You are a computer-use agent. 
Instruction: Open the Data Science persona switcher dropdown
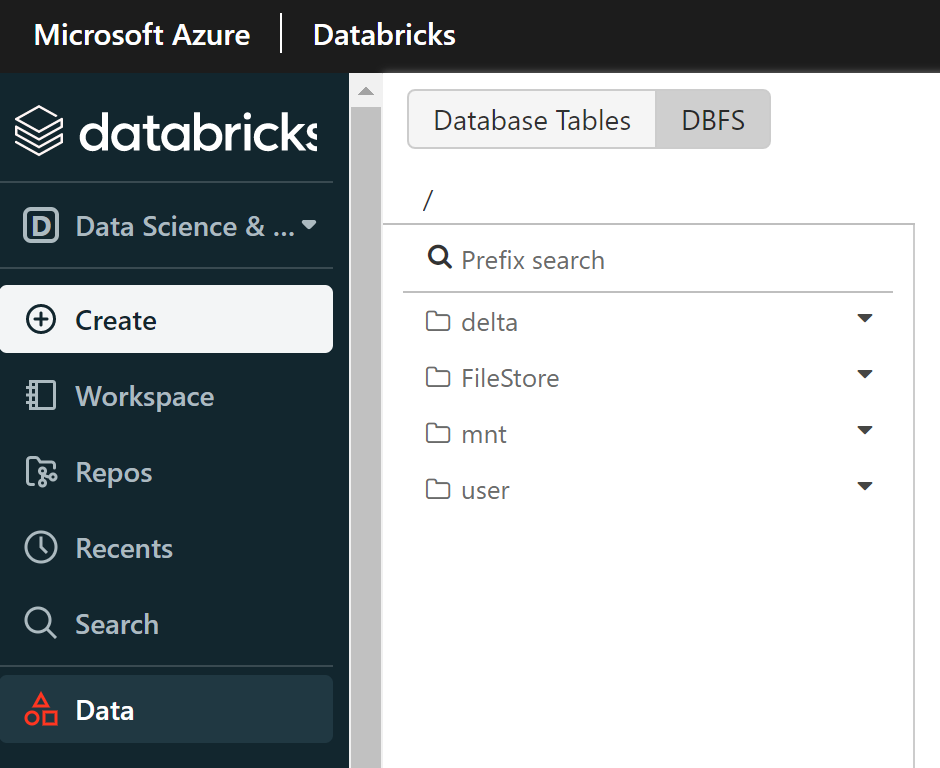tap(309, 225)
